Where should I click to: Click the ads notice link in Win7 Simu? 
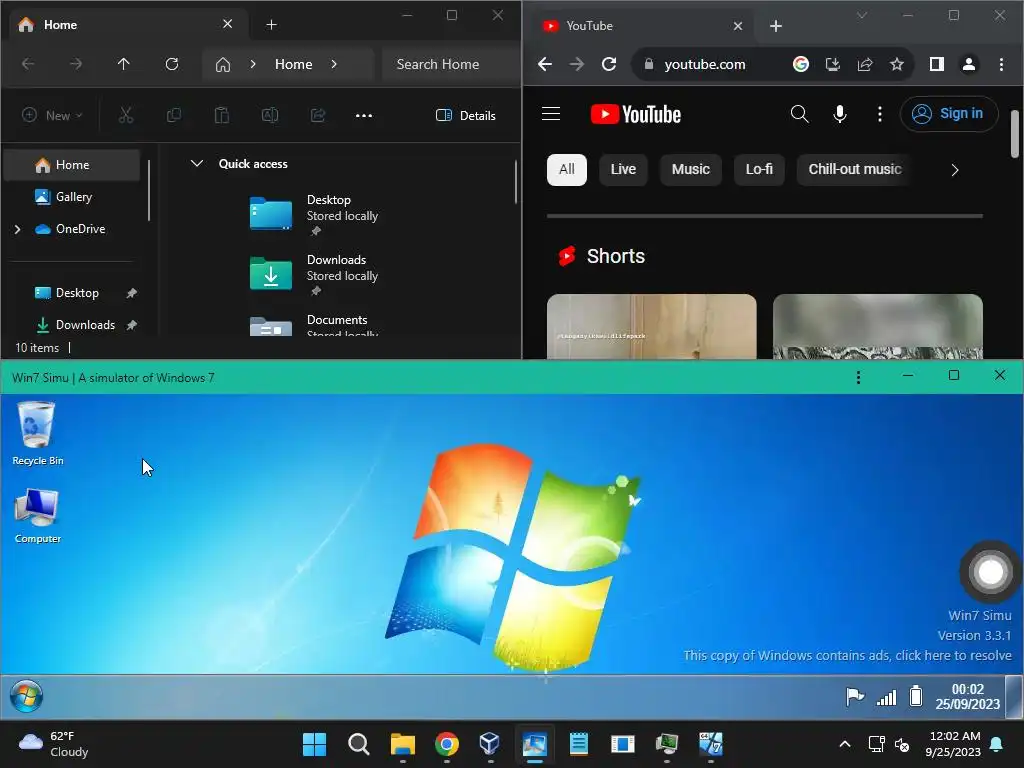coord(847,656)
